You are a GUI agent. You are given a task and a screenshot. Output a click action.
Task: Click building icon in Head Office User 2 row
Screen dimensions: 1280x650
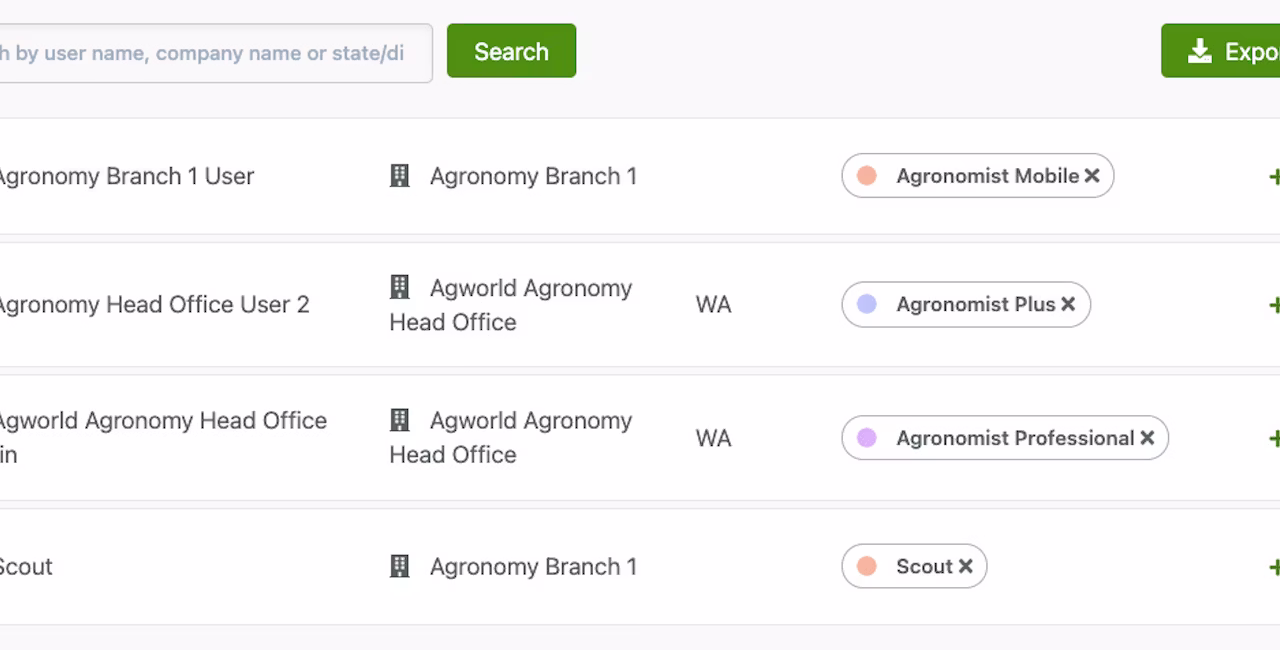399,288
